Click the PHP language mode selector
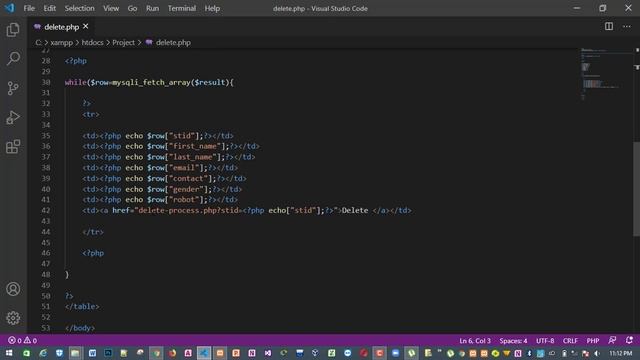Viewport: 640px width, 360px height. tap(593, 340)
